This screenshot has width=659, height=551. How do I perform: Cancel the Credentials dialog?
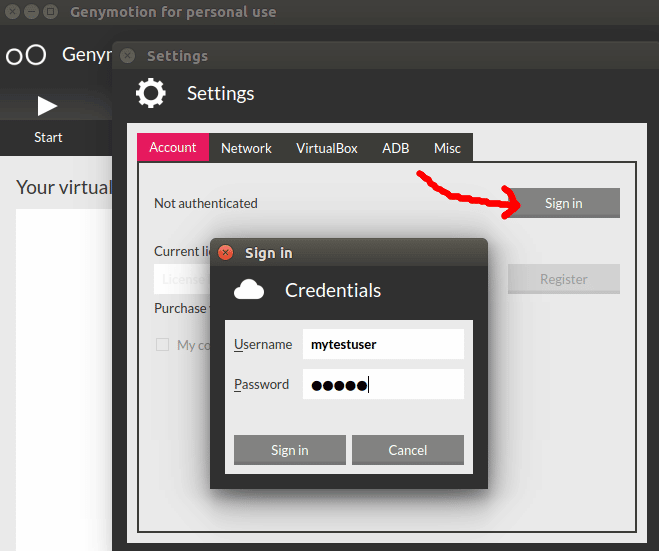pyautogui.click(x=407, y=450)
